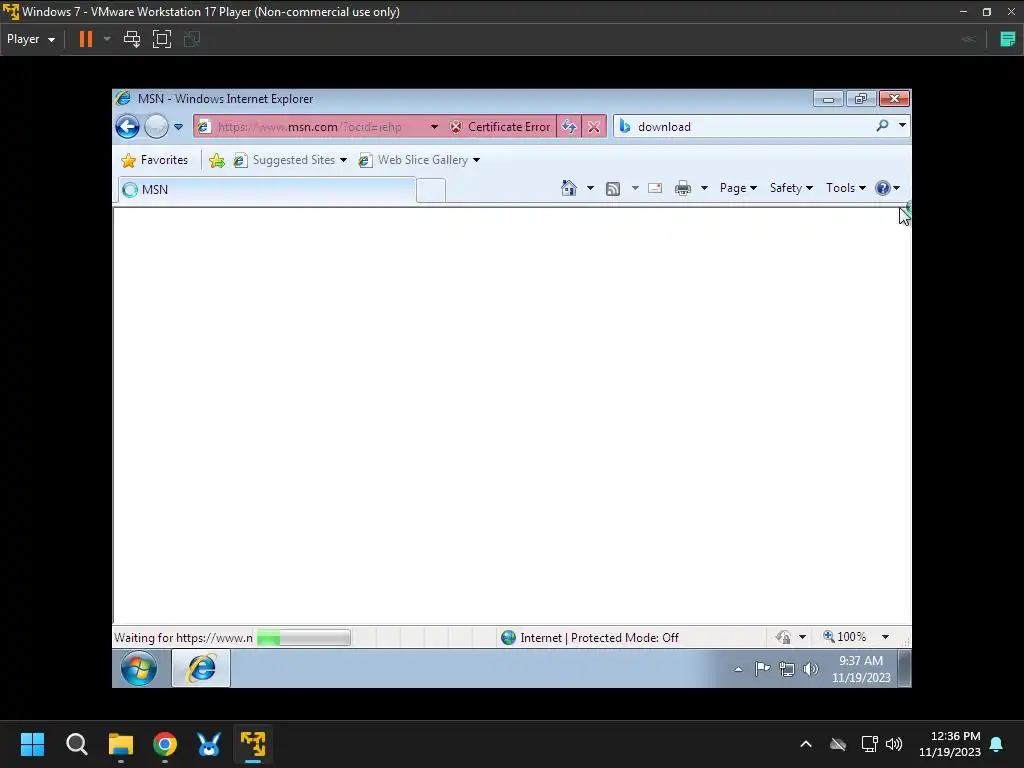Click the Windows 7 network tray icon
The width and height of the screenshot is (1024, 768).
click(787, 669)
